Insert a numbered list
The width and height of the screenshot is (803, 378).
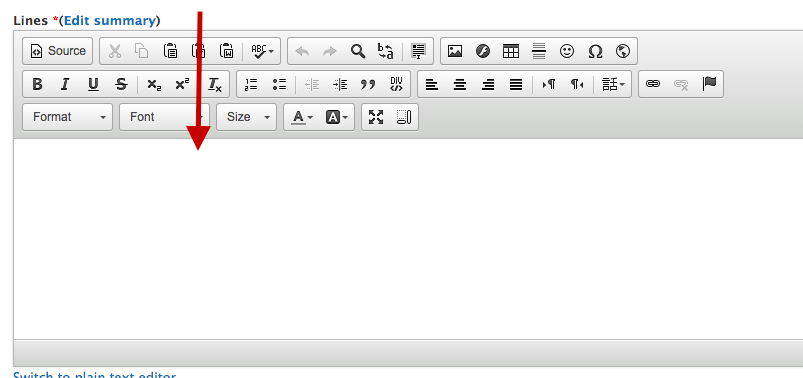point(251,84)
